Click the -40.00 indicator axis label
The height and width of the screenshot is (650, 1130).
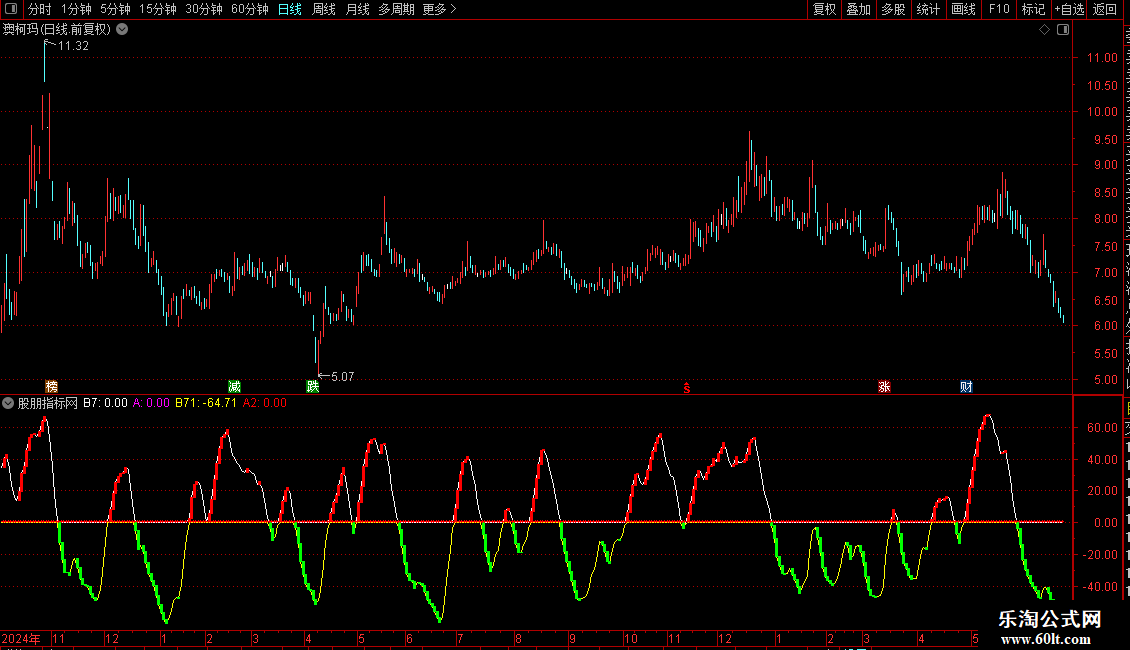(1100, 587)
